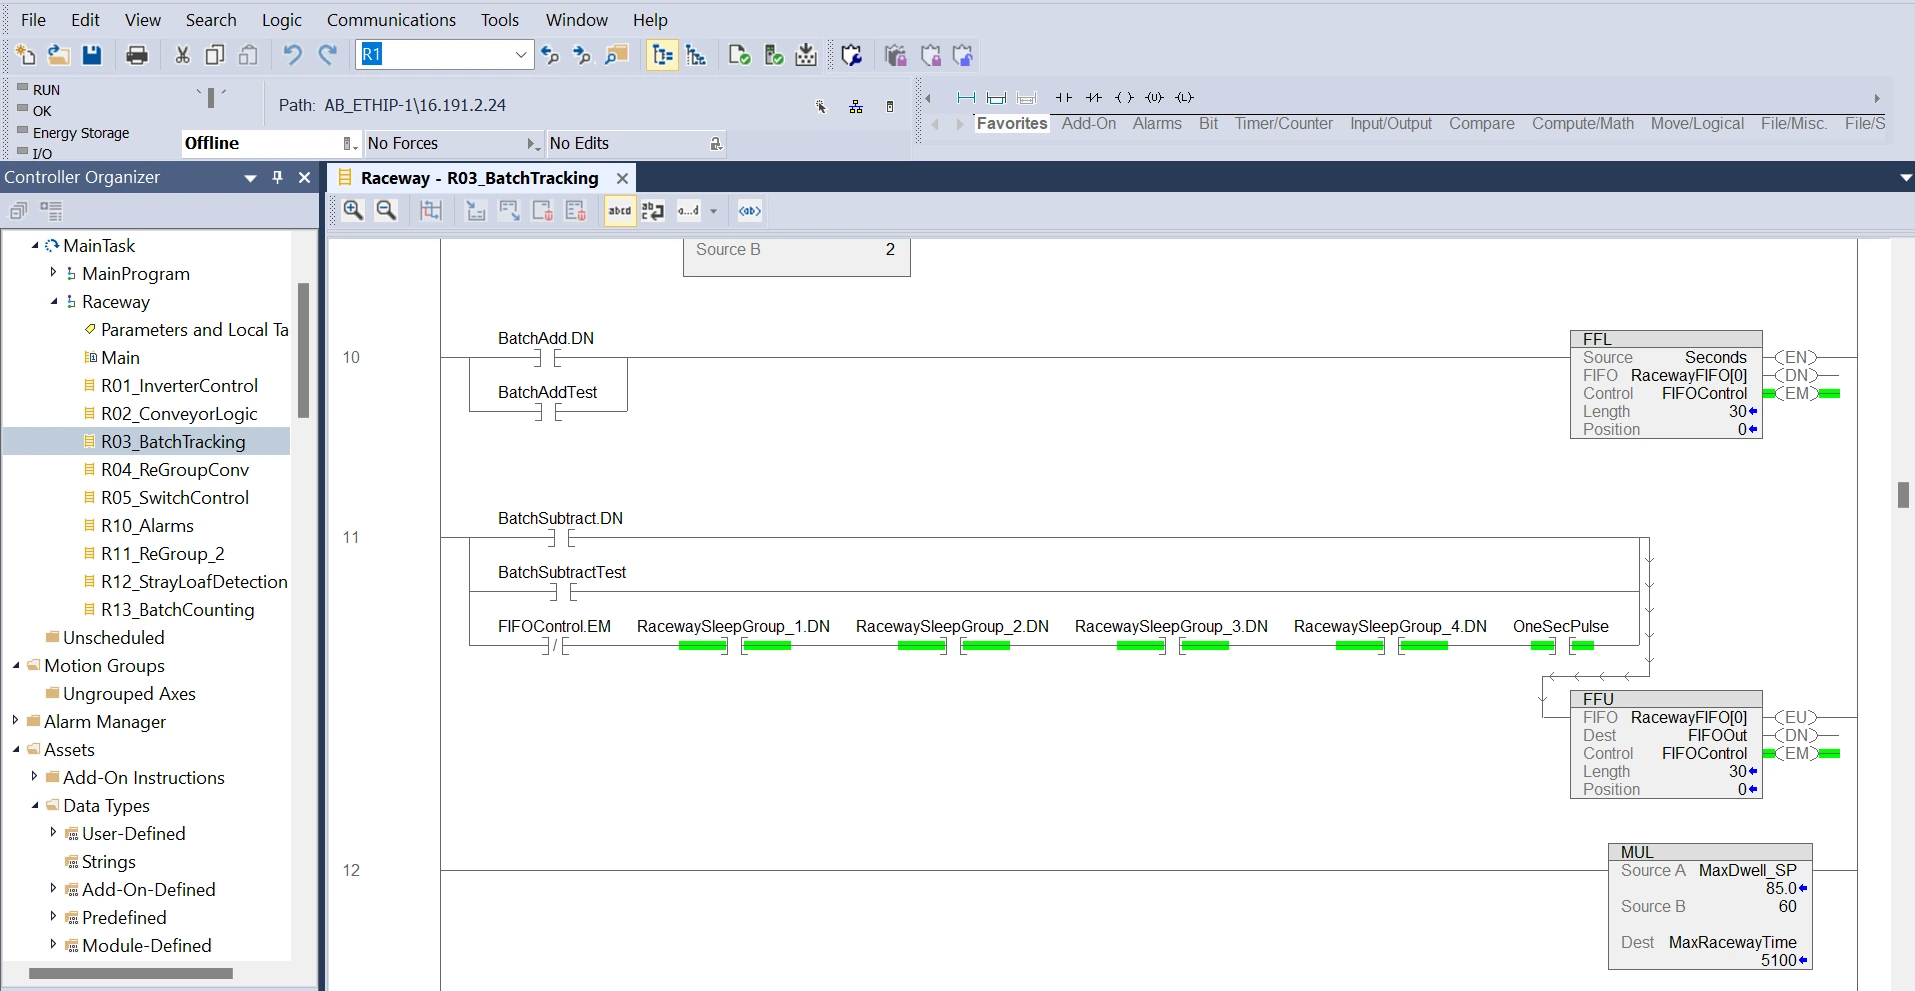The image size is (1915, 991).
Task: Select the Ungrouped Axes folder
Action: pos(129,693)
